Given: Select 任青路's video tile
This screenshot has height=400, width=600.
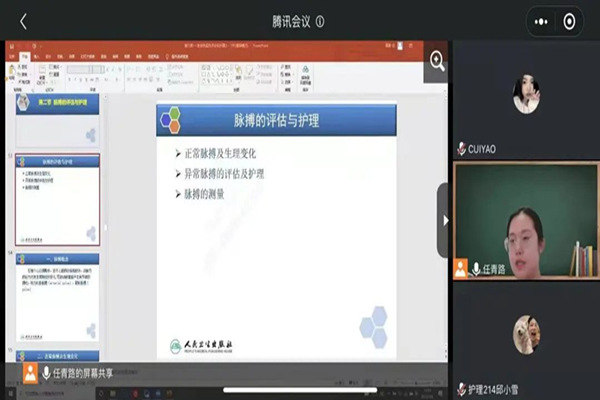Looking at the screenshot, I should coord(526,221).
